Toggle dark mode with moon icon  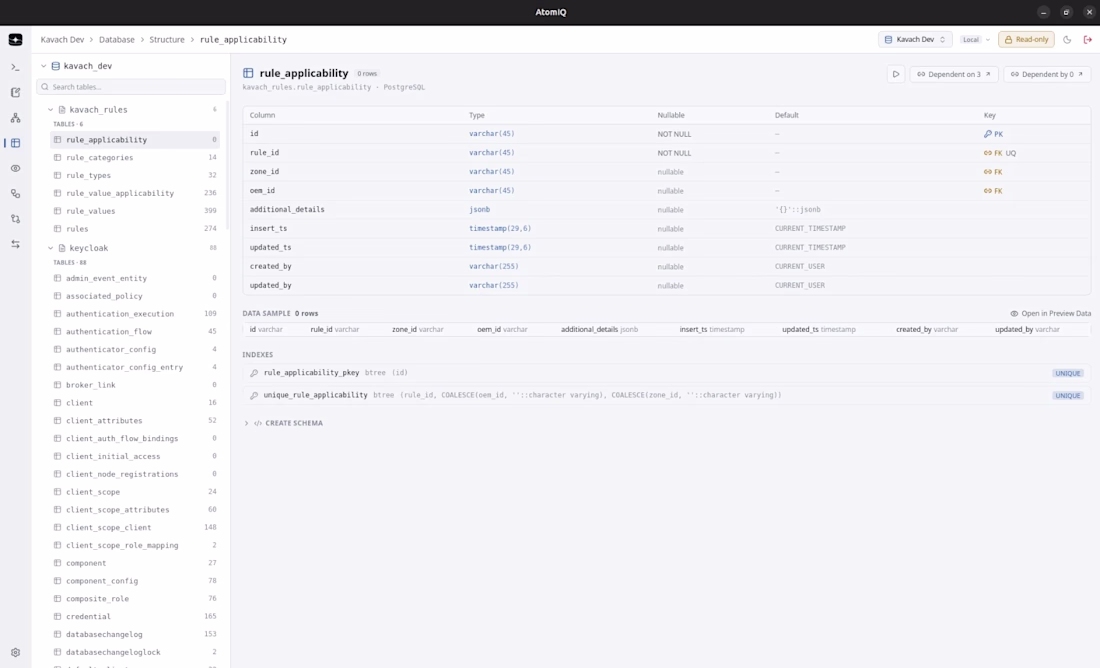1067,40
